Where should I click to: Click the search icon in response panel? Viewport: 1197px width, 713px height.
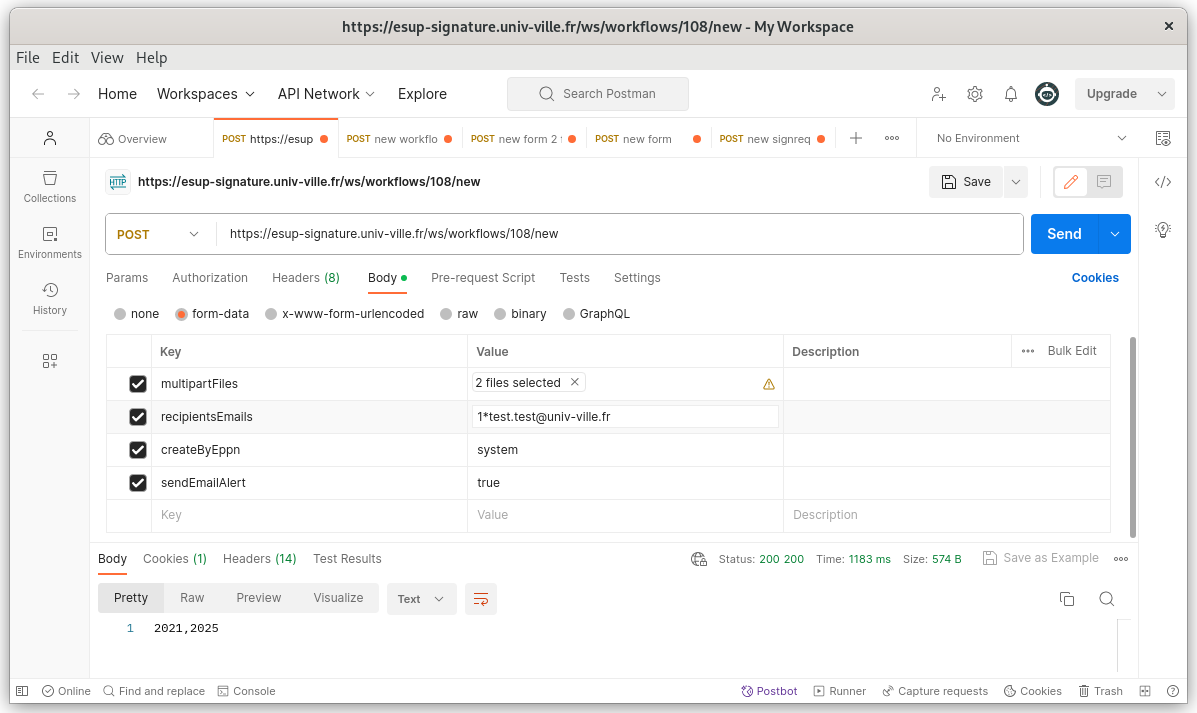coord(1106,599)
